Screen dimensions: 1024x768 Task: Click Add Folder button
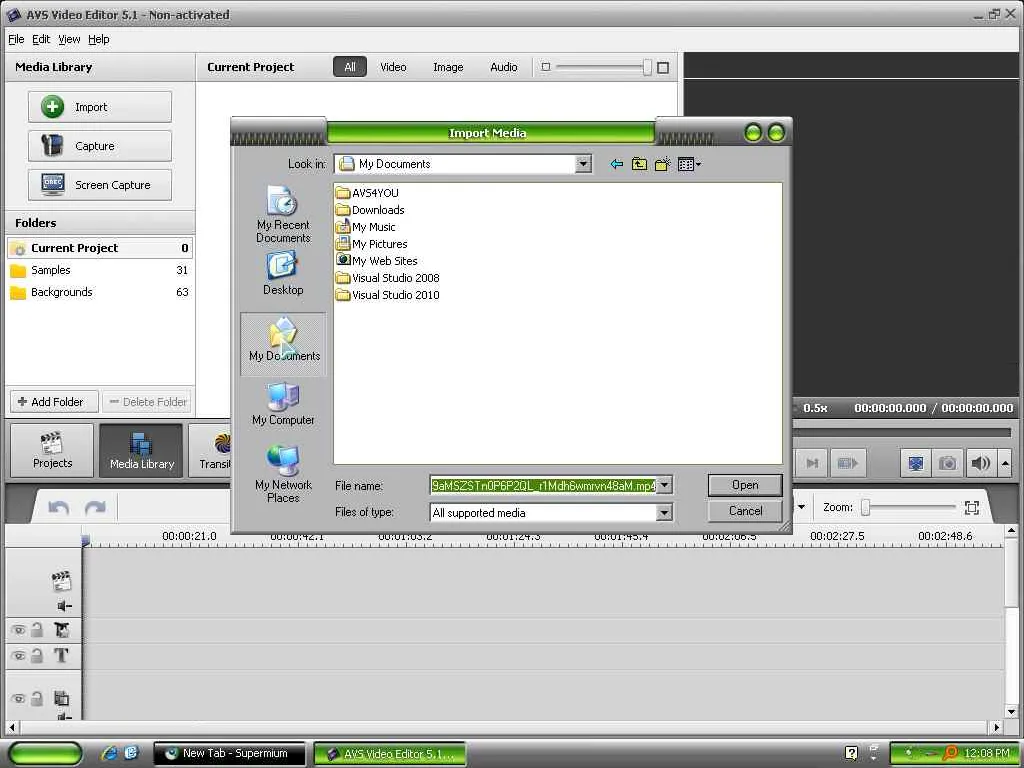[x=54, y=402]
